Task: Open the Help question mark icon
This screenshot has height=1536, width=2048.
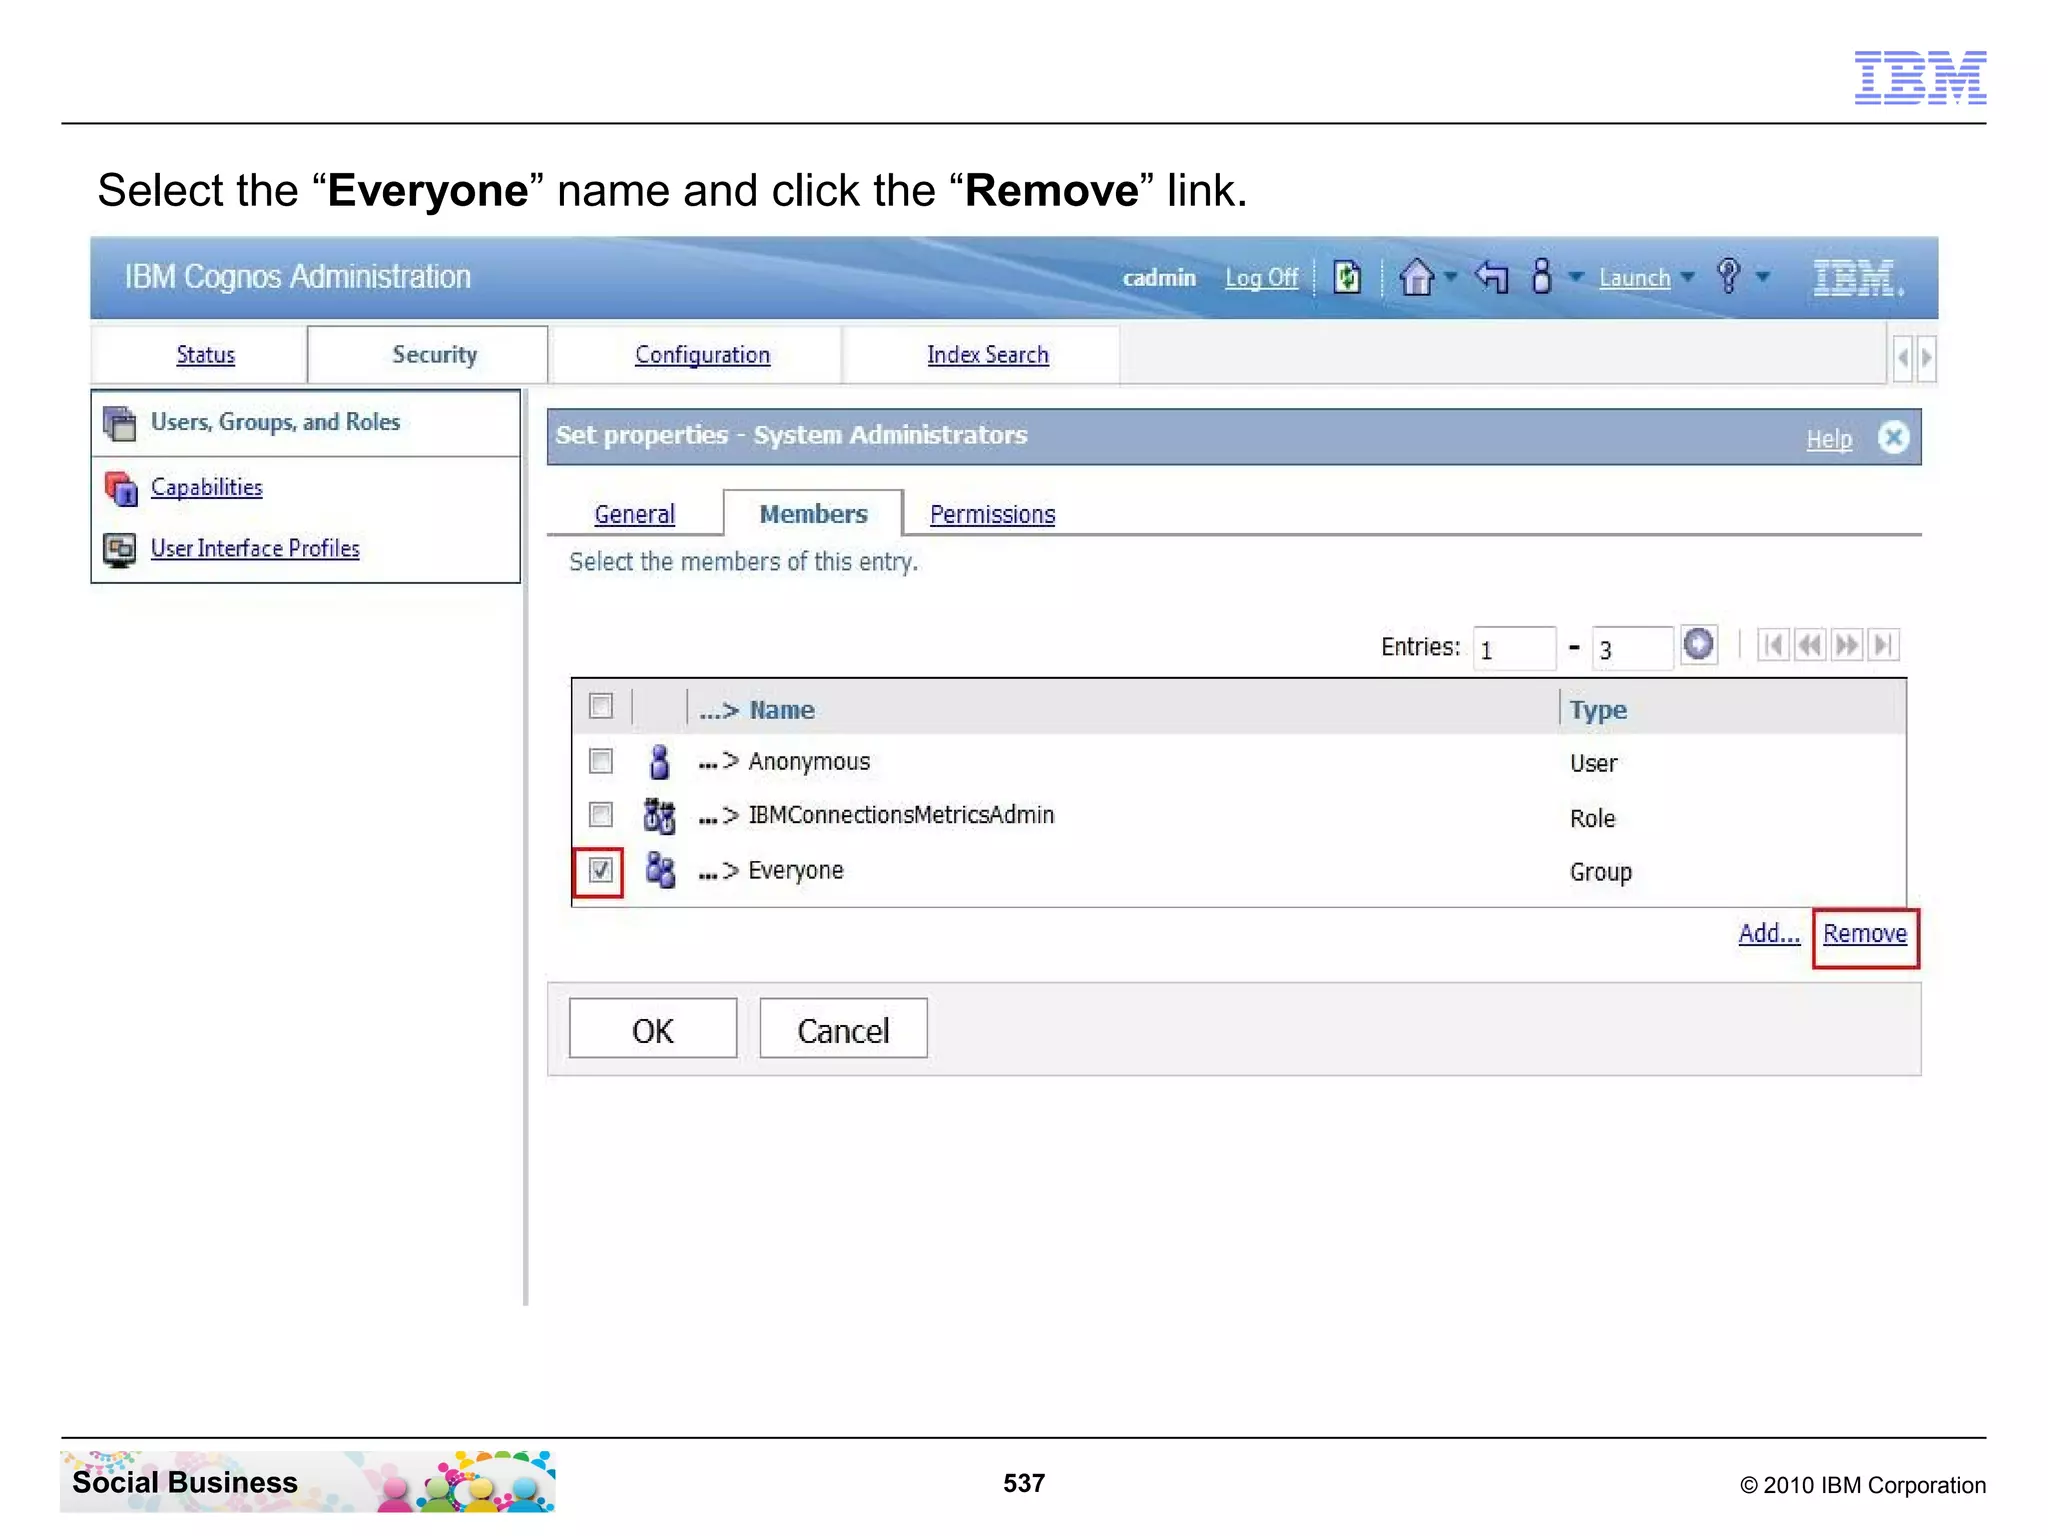Action: point(1728,275)
